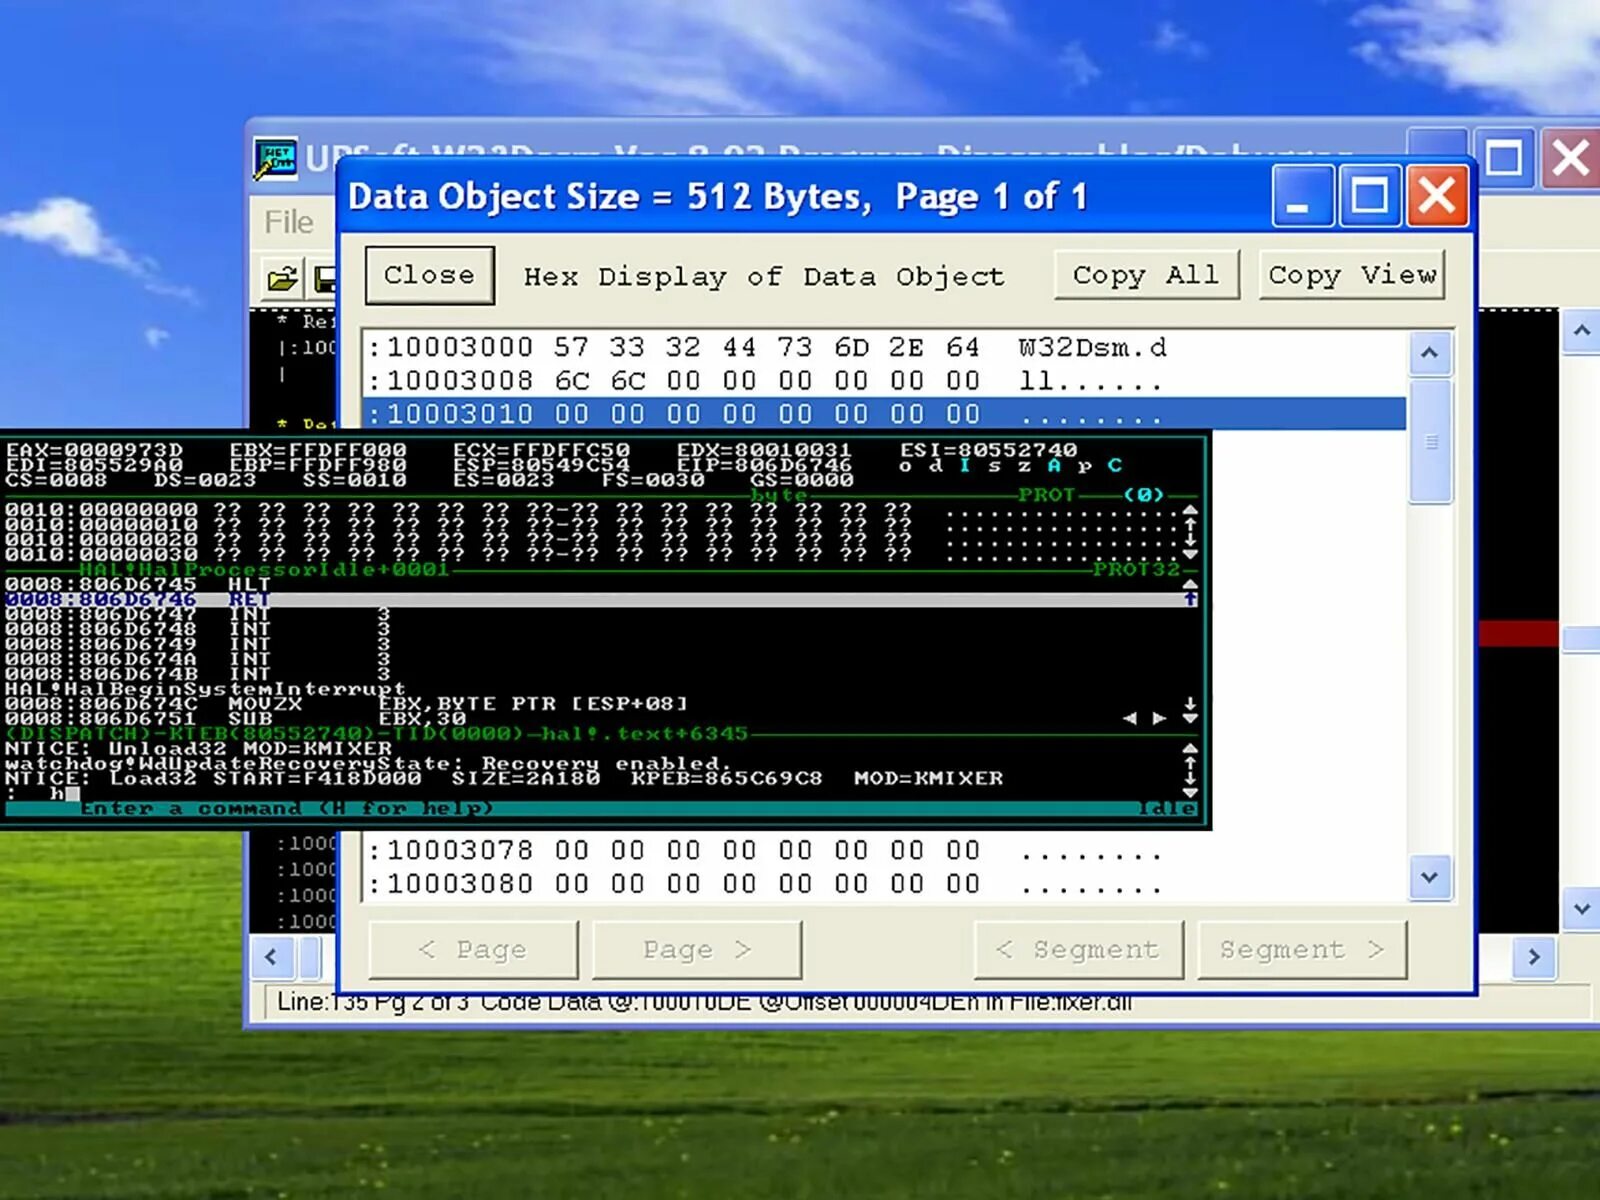Screen dimensions: 1600x1200
Task: Click page-down triangle in SoftICE command window
Action: [1190, 792]
